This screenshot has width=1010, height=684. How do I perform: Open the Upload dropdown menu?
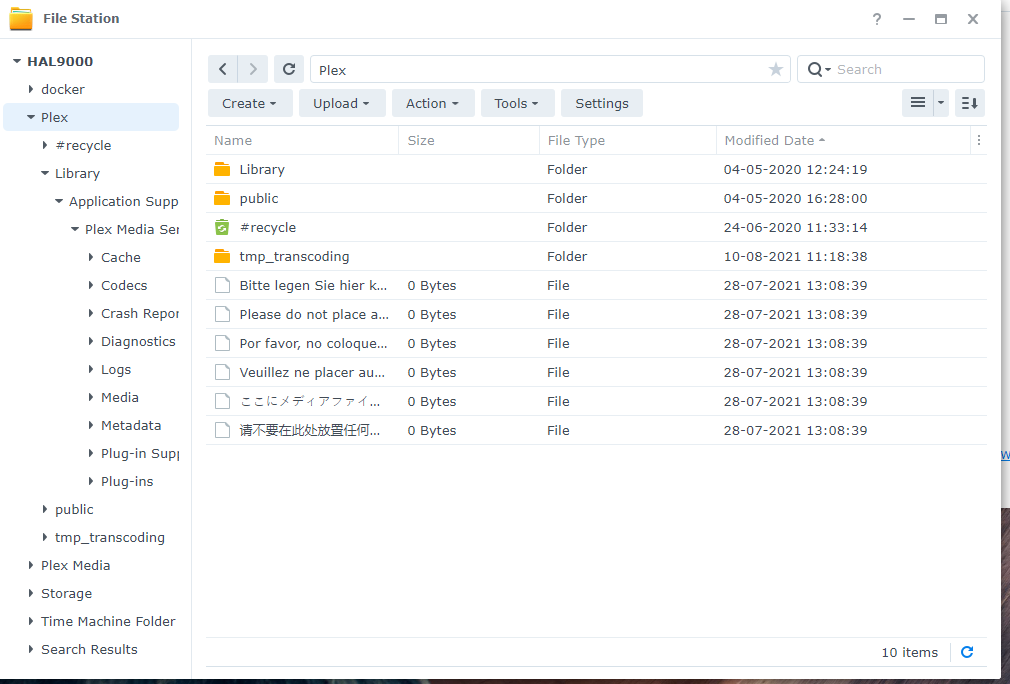pos(342,103)
